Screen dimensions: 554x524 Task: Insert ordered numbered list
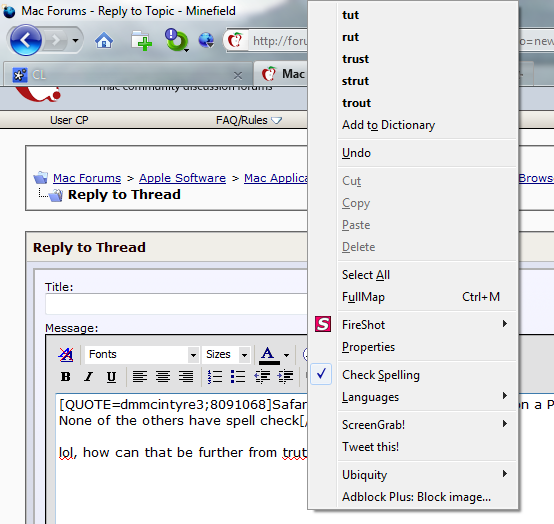point(215,377)
